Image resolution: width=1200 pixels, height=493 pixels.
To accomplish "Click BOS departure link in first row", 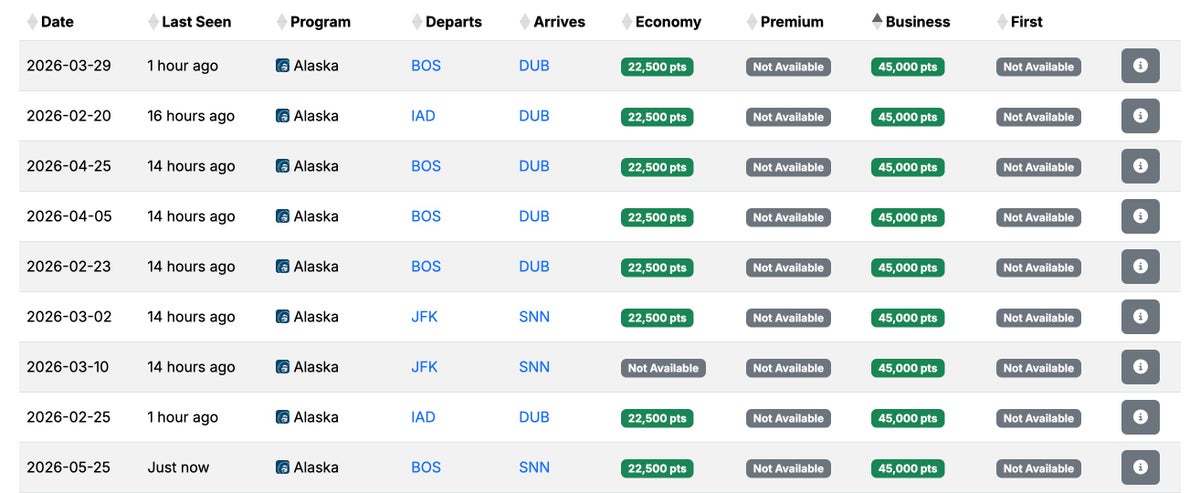I will click(426, 66).
